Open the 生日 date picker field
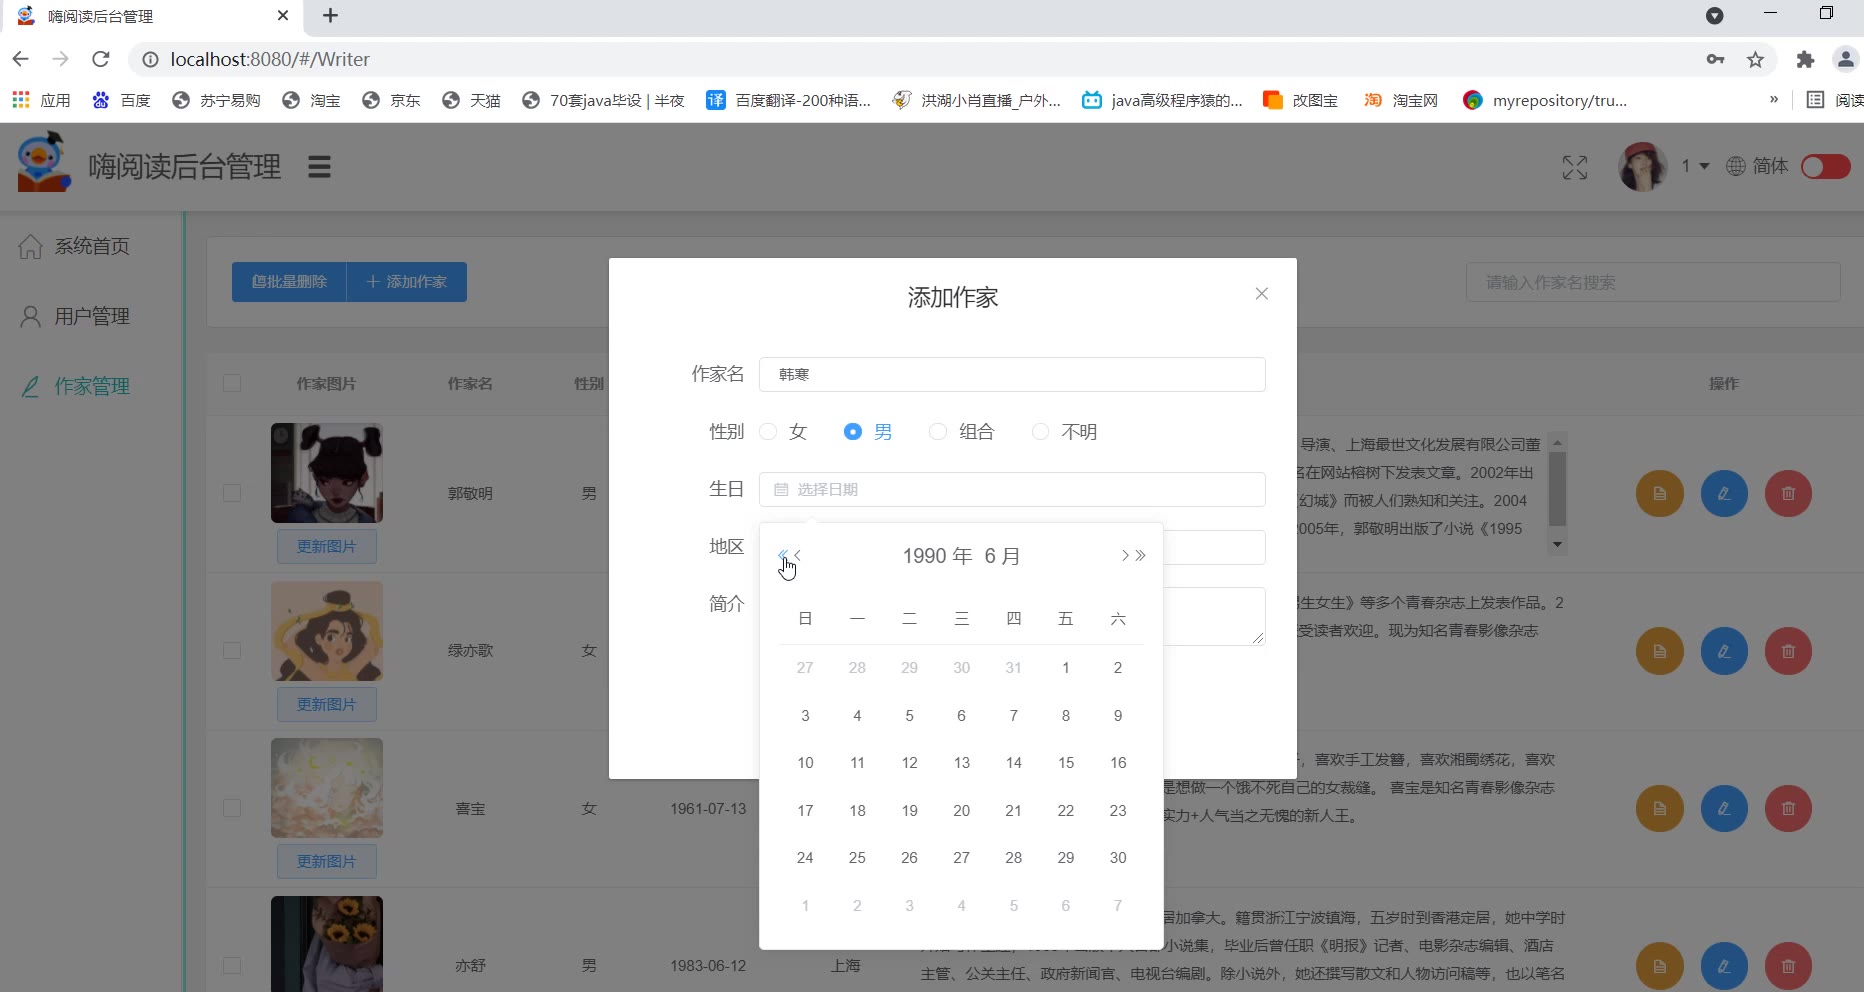 coord(1011,490)
